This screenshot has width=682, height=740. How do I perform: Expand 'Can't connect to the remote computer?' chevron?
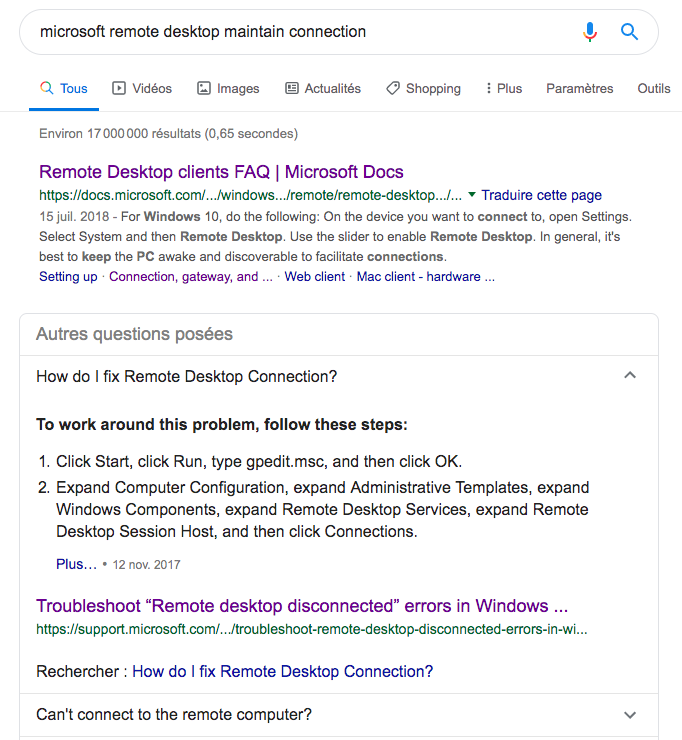click(x=630, y=715)
